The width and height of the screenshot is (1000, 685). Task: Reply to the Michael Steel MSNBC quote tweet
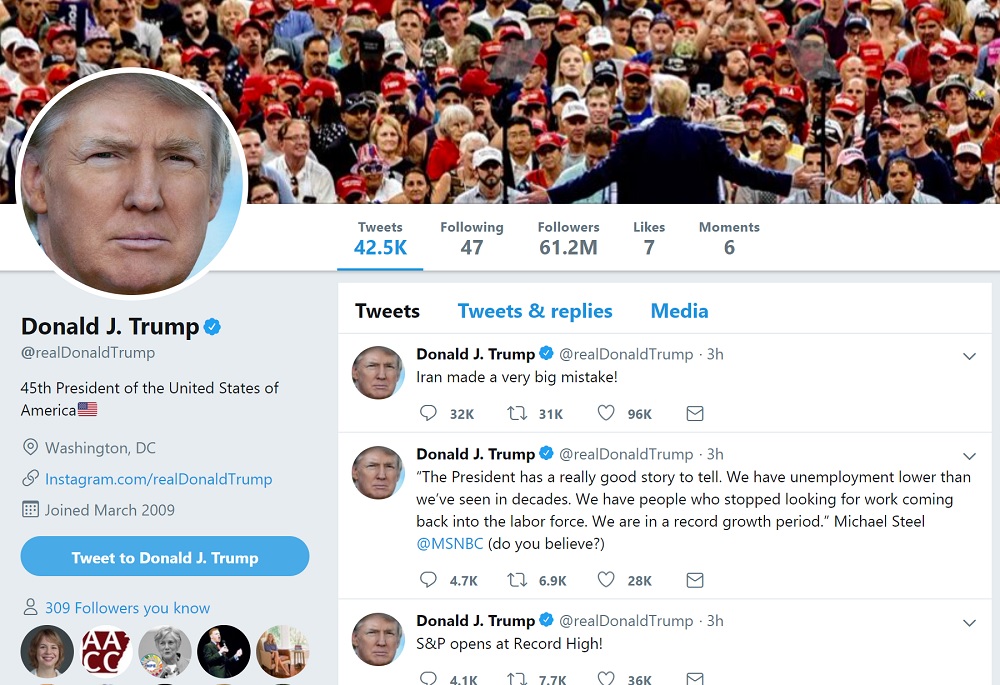(x=428, y=580)
